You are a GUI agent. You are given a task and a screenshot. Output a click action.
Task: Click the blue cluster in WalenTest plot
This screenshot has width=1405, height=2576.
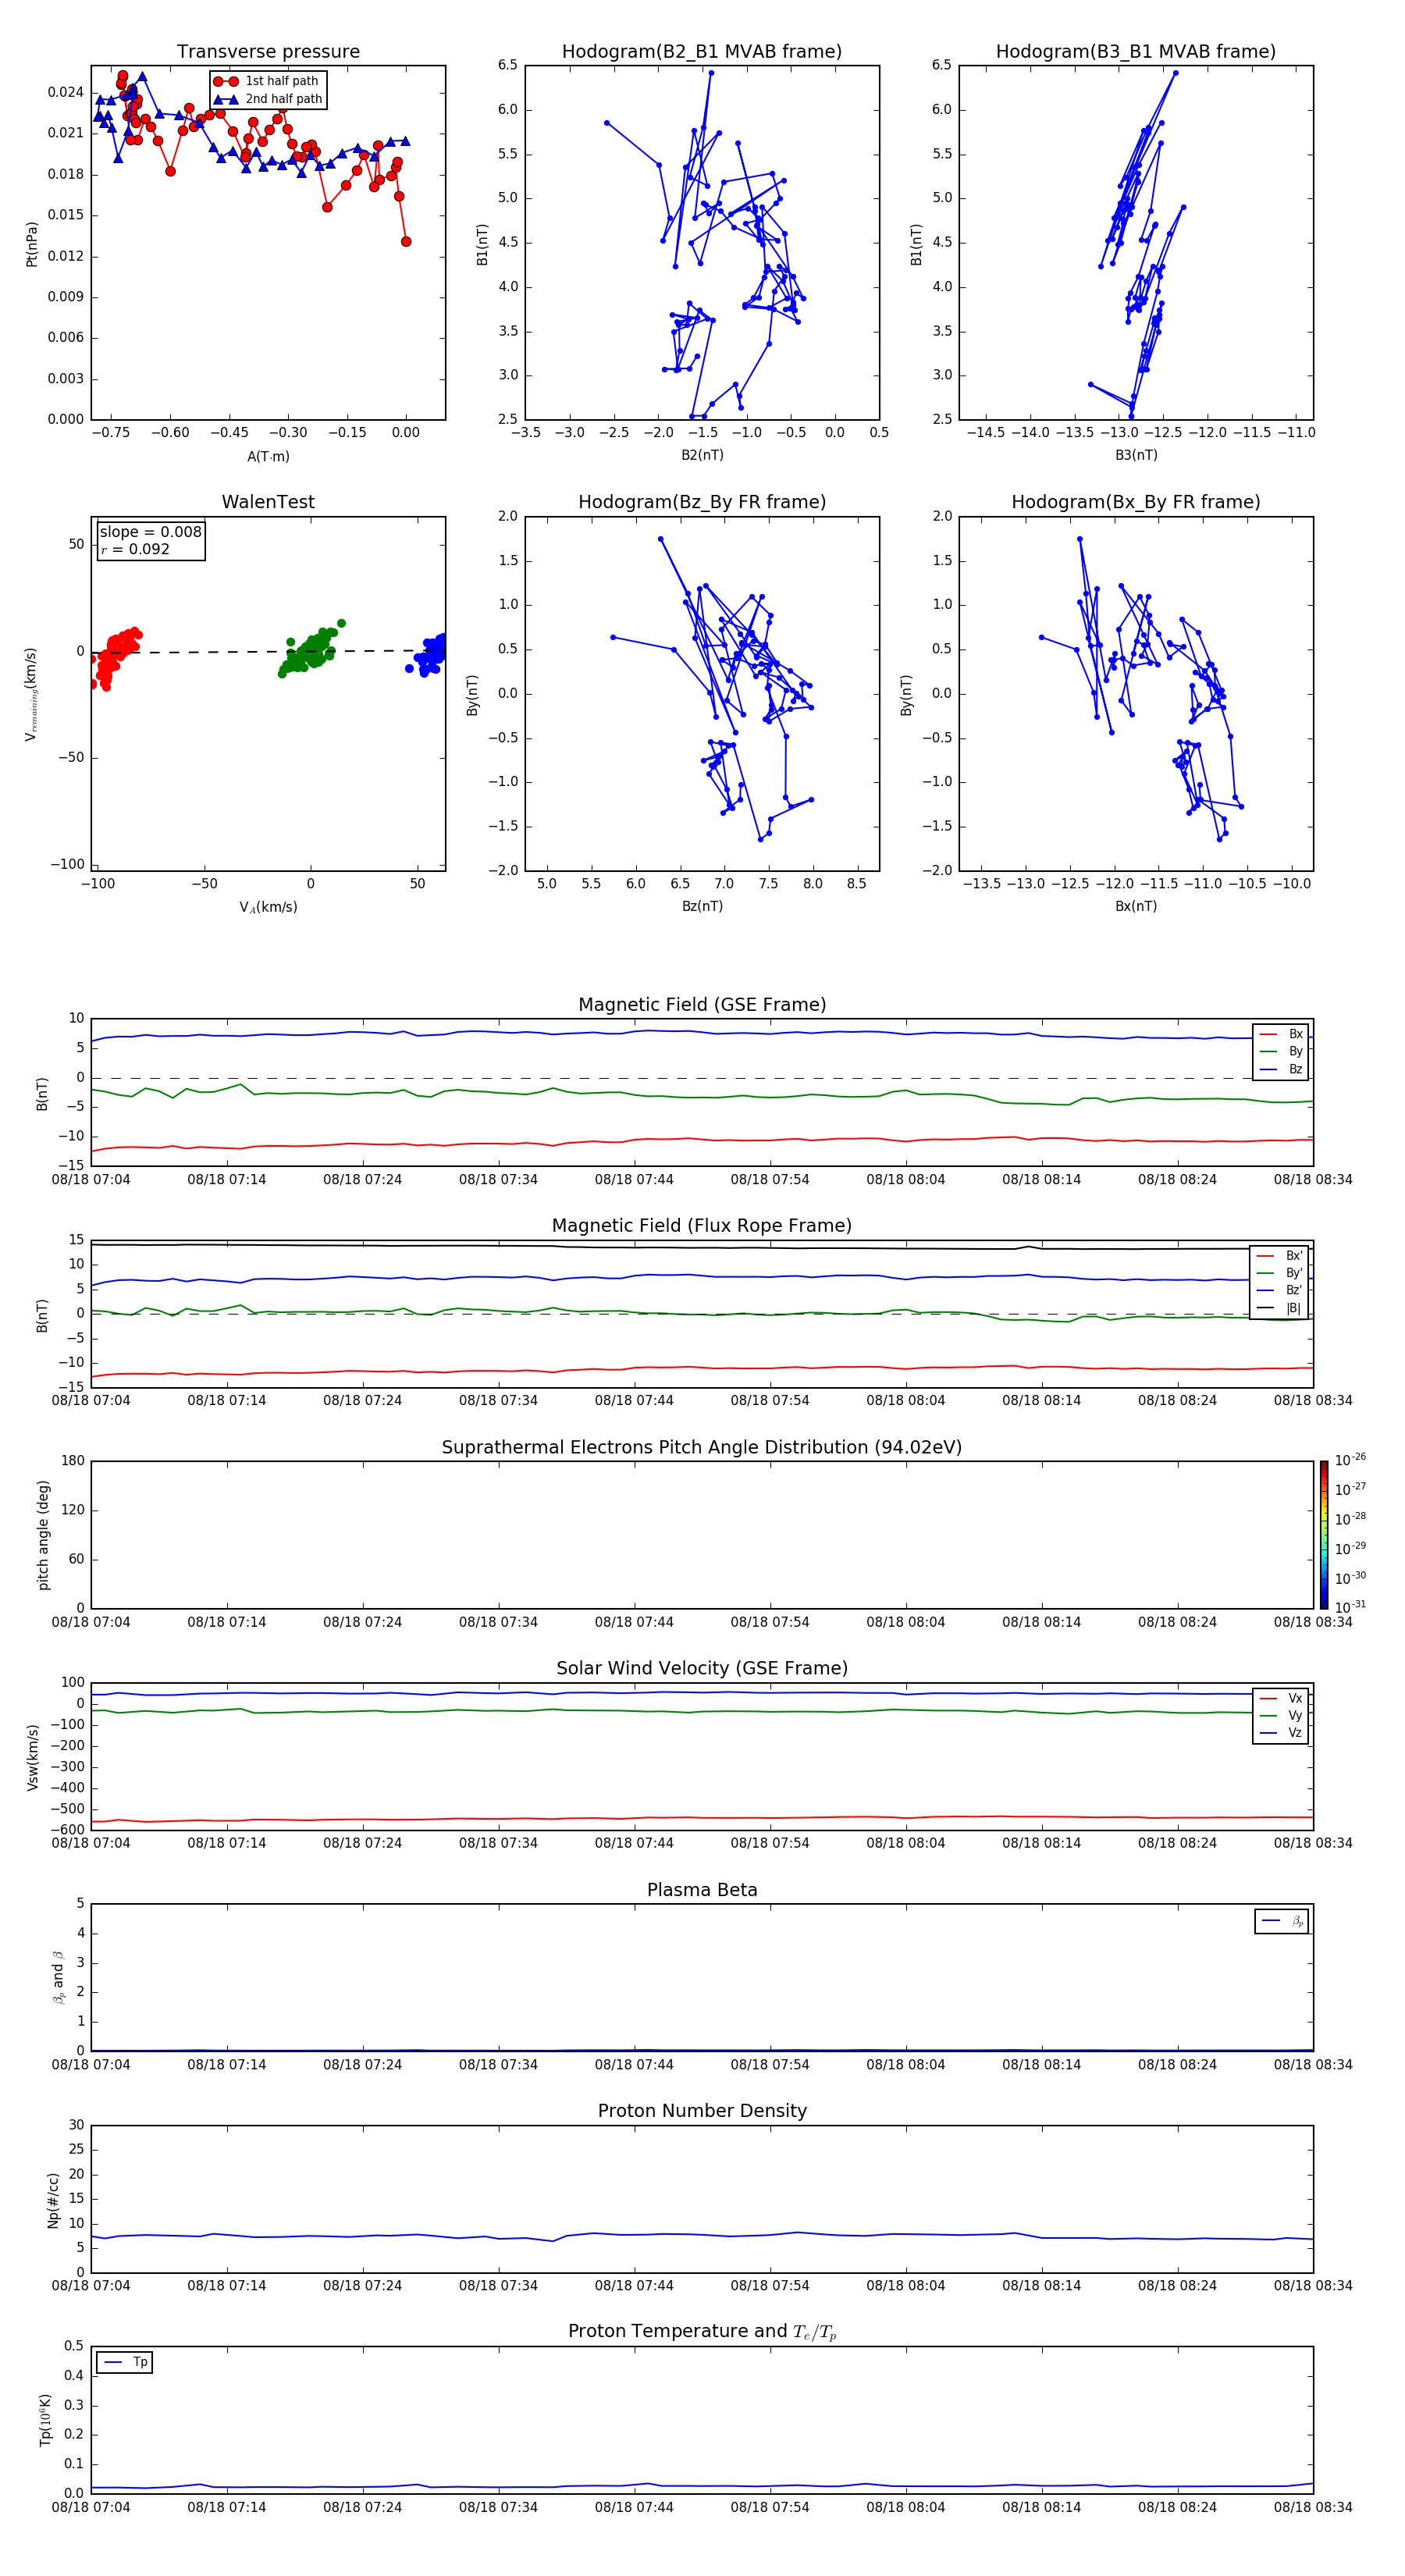coord(428,654)
